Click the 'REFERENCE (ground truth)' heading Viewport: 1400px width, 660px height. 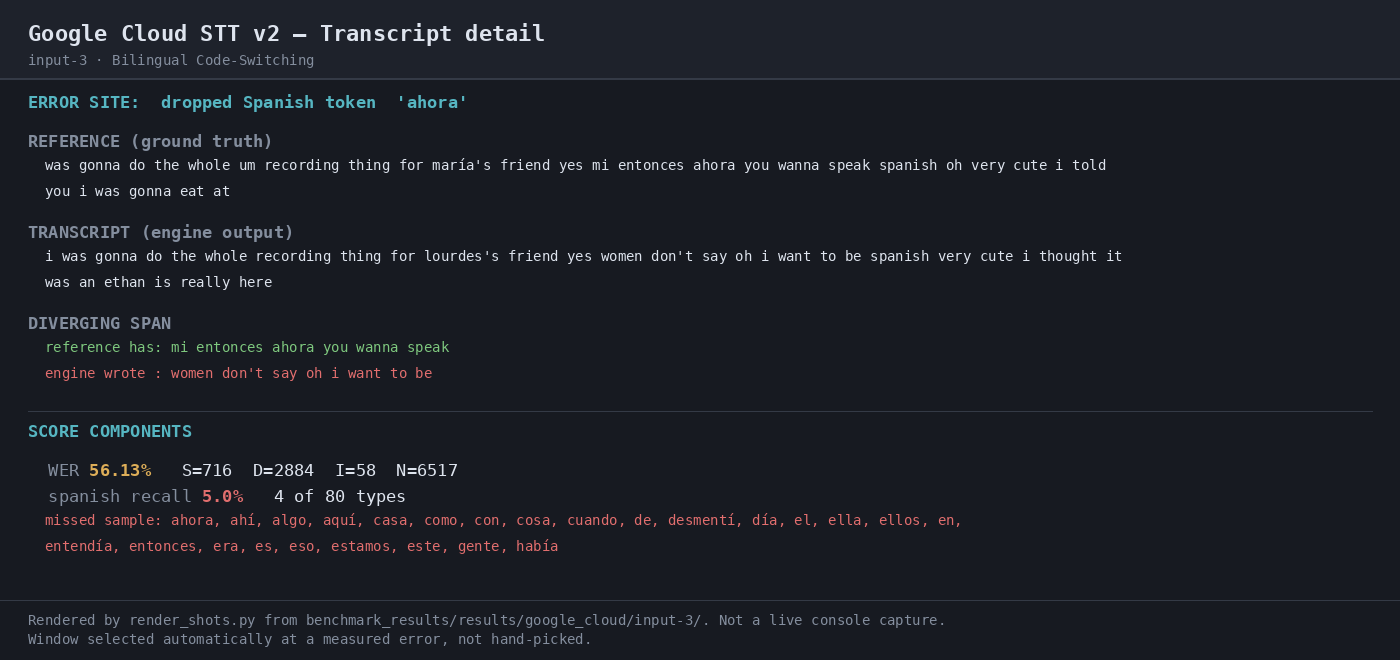tap(150, 142)
